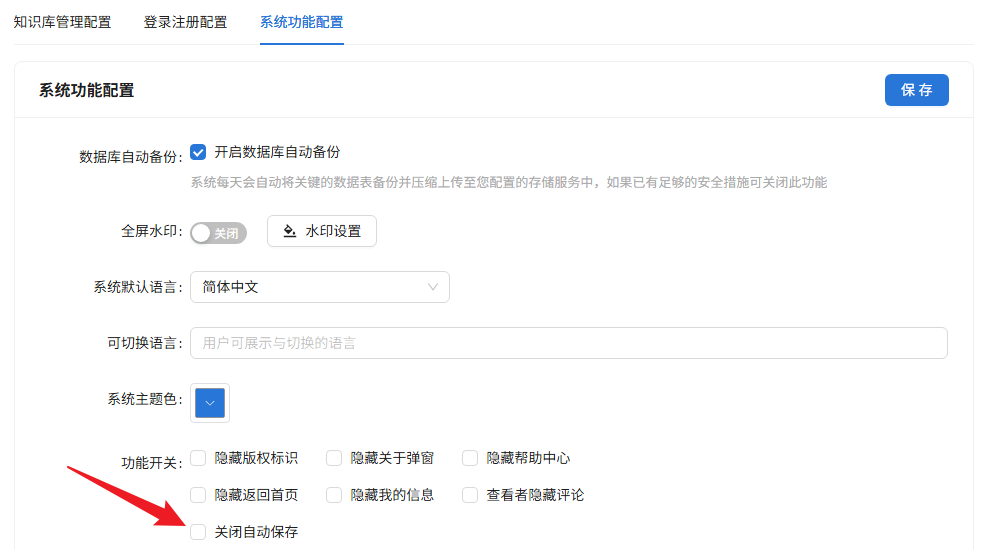Image resolution: width=989 pixels, height=550 pixels.
Task: Open 水印设置 dialog
Action: [x=322, y=231]
